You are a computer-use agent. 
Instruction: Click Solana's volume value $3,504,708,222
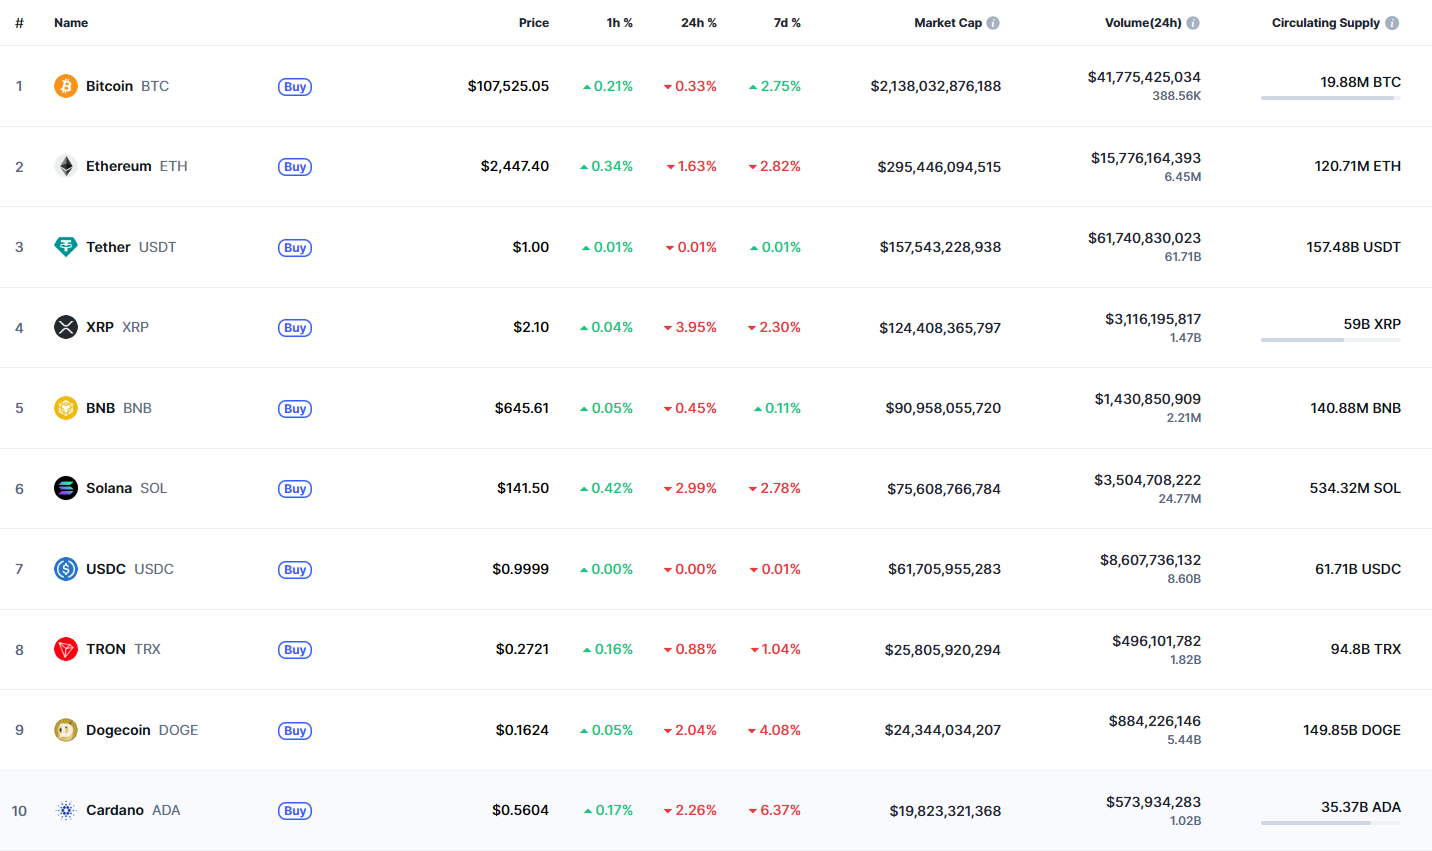tap(1147, 480)
